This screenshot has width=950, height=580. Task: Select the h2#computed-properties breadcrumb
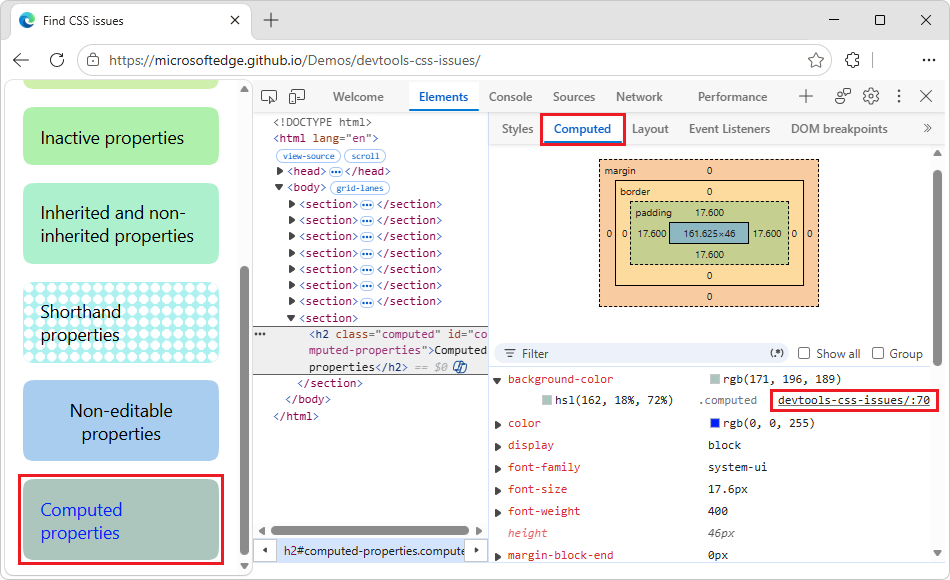pyautogui.click(x=373, y=550)
